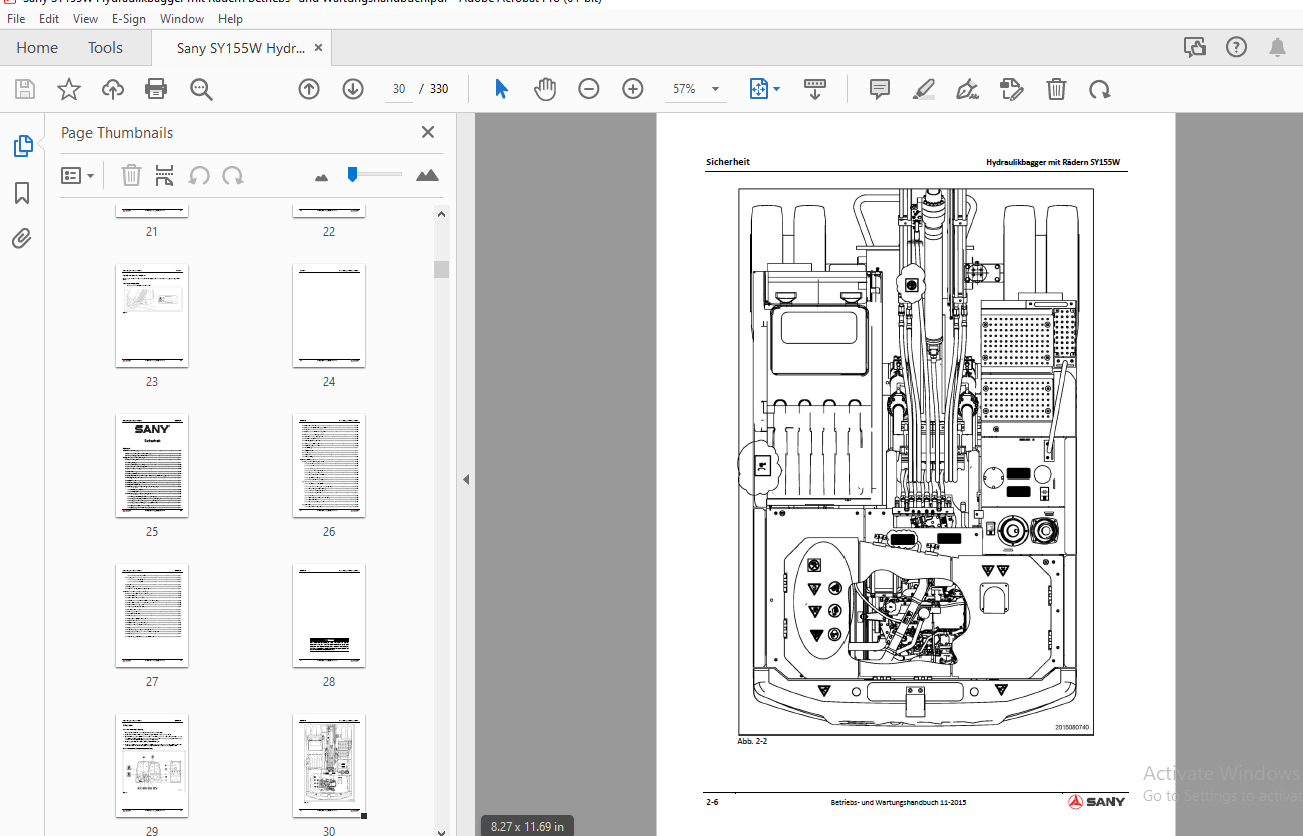Select page 23 thumbnail
The image size is (1303, 836).
pos(152,315)
